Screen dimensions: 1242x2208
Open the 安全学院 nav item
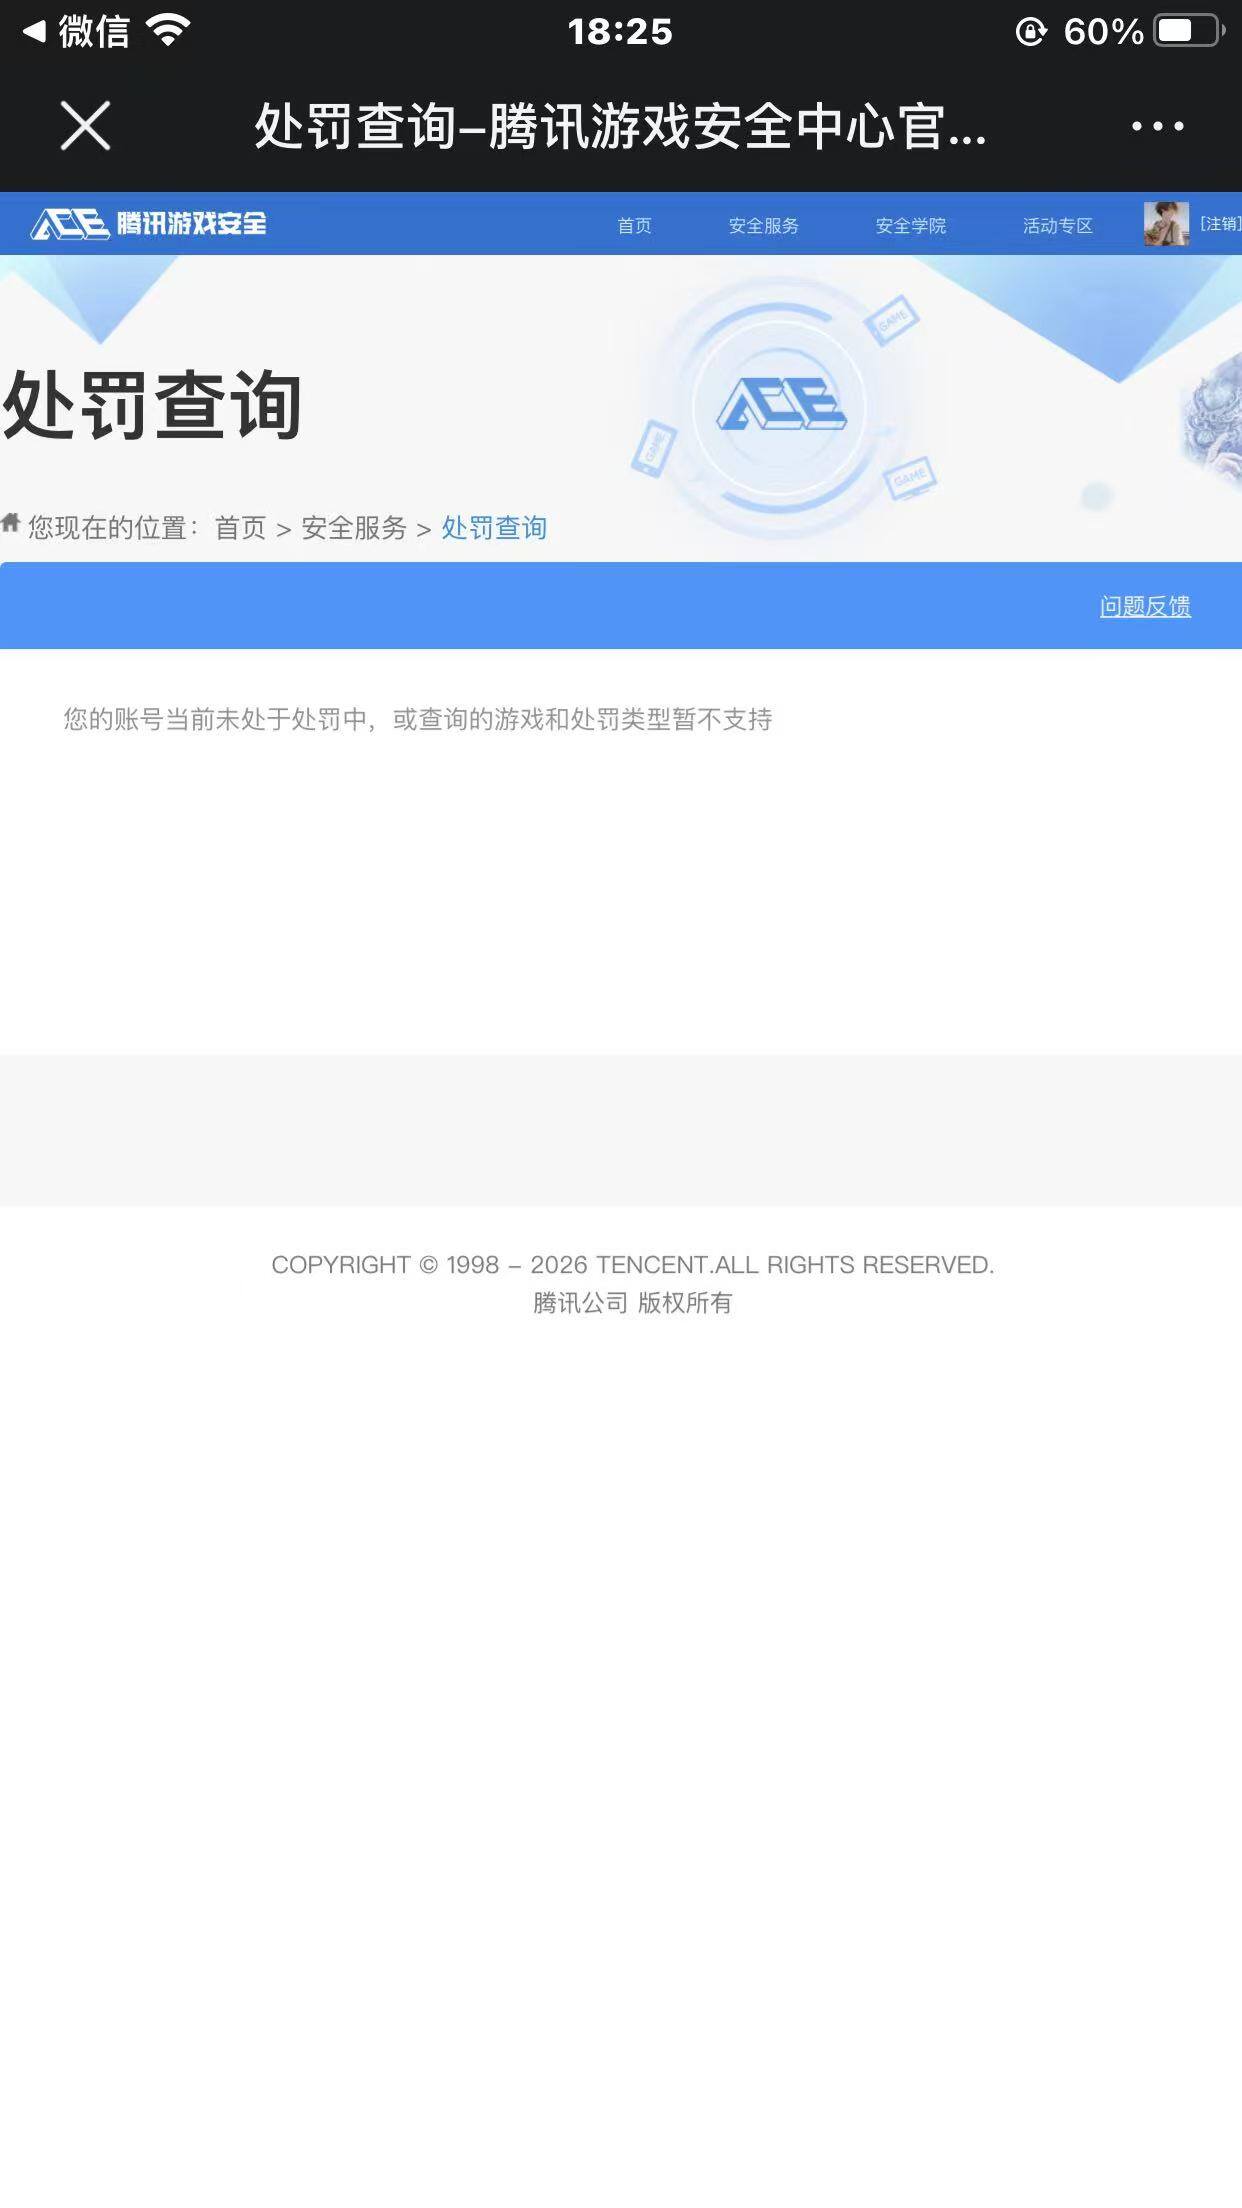[910, 225]
